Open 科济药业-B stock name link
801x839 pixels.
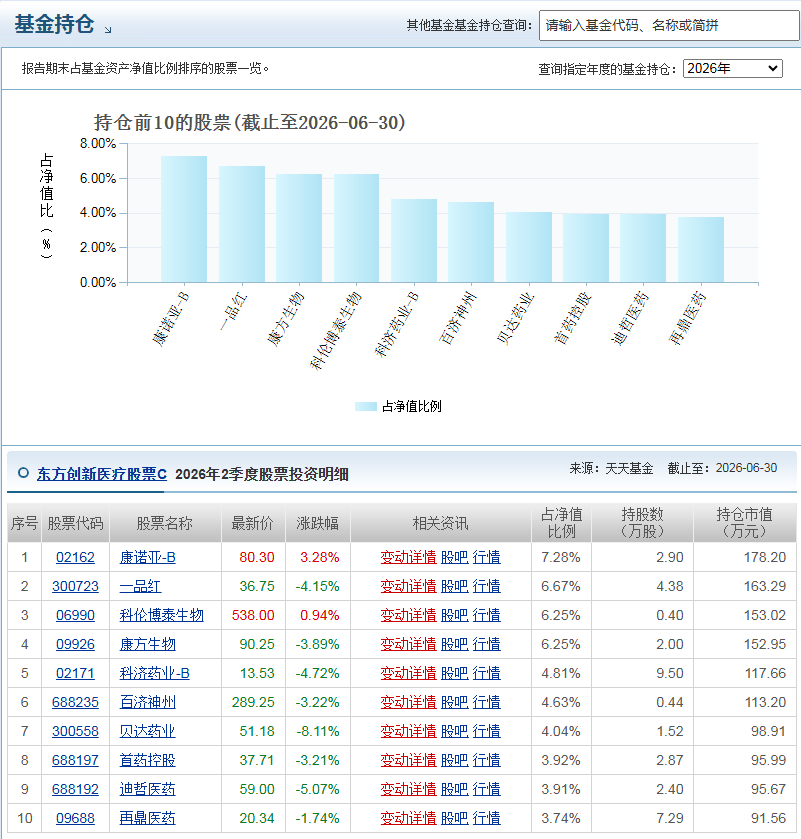tap(155, 673)
